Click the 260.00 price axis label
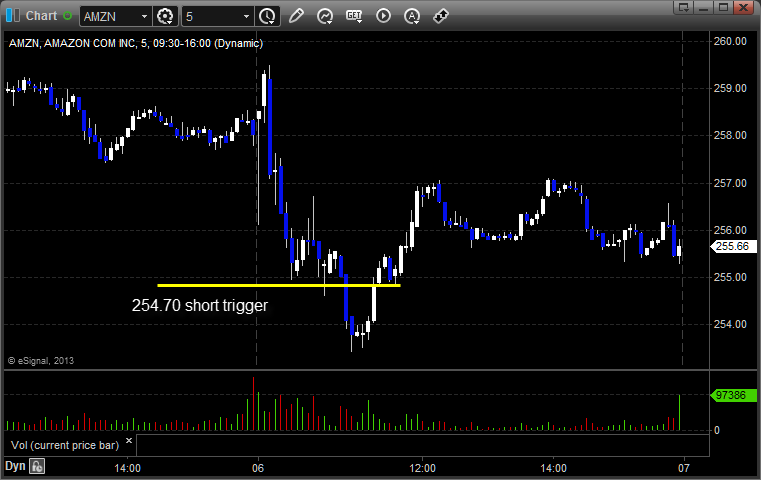 [x=730, y=41]
